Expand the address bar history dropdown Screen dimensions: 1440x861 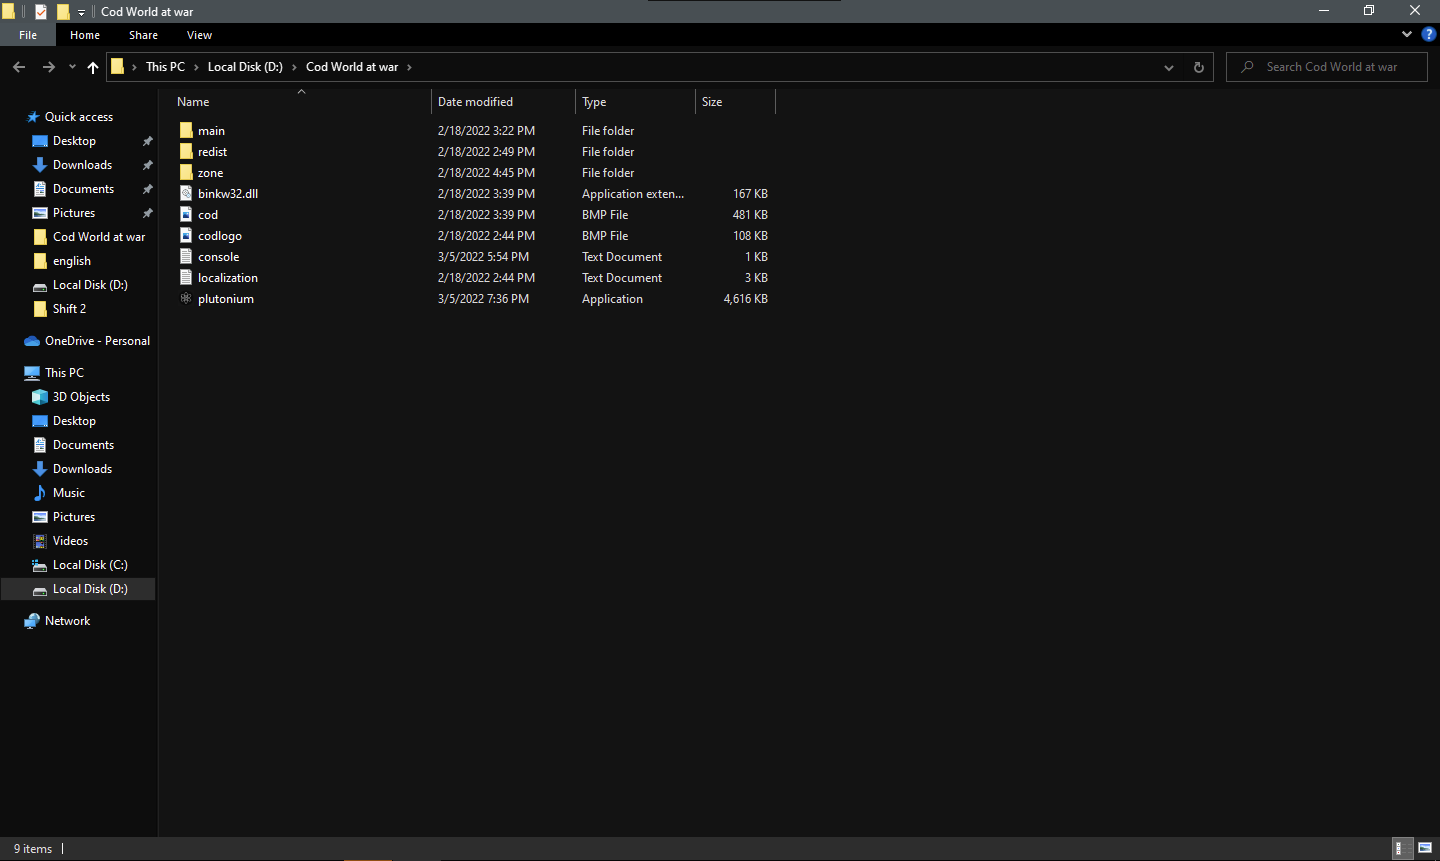(1169, 67)
